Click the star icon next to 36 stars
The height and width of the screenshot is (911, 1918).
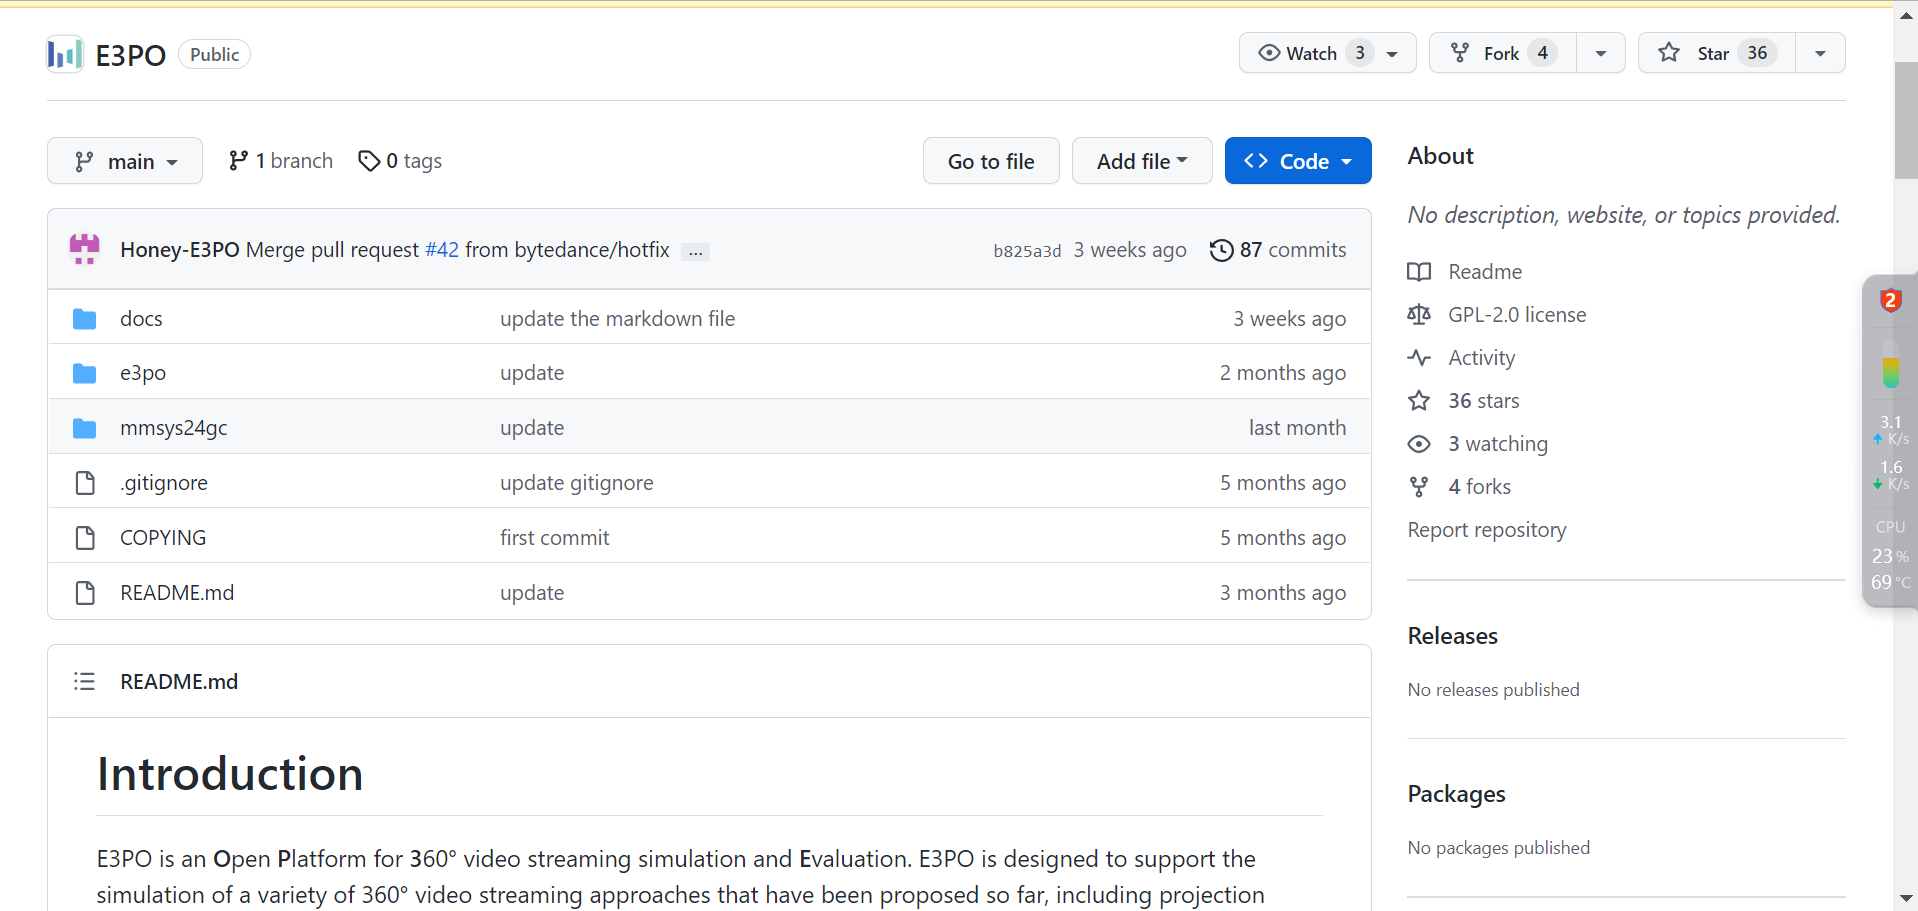(x=1419, y=401)
